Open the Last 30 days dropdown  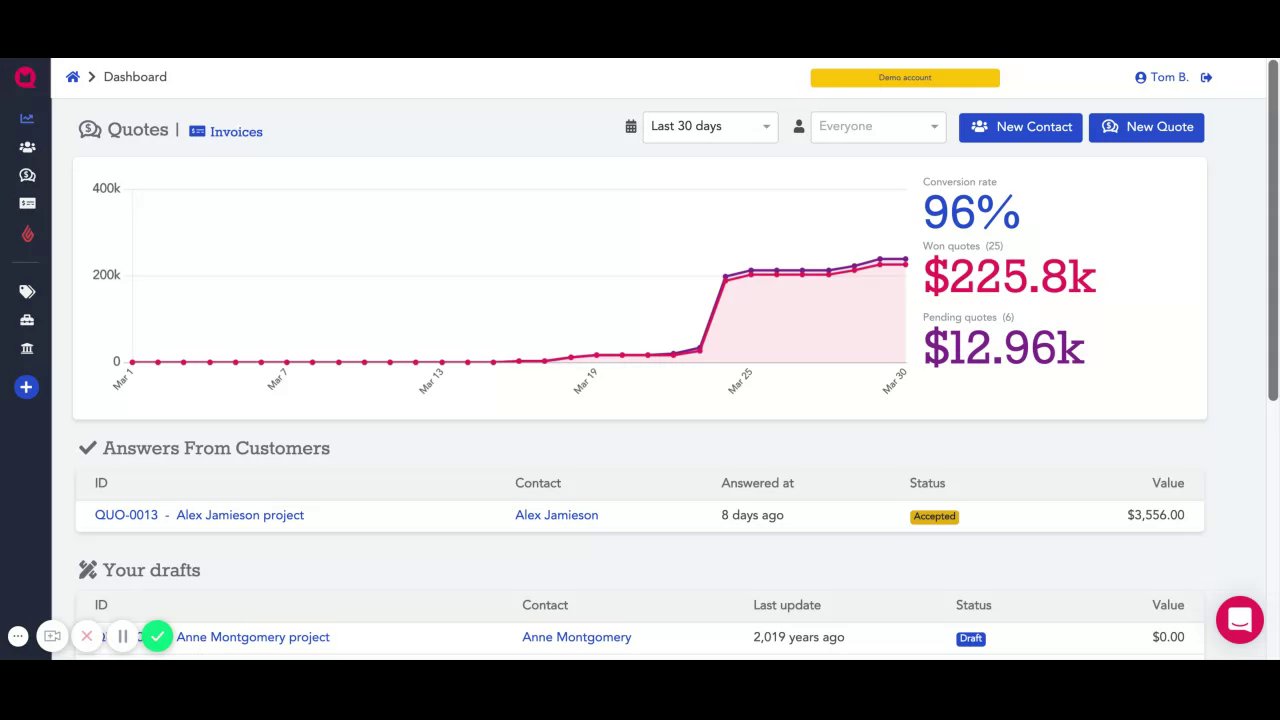click(x=710, y=127)
